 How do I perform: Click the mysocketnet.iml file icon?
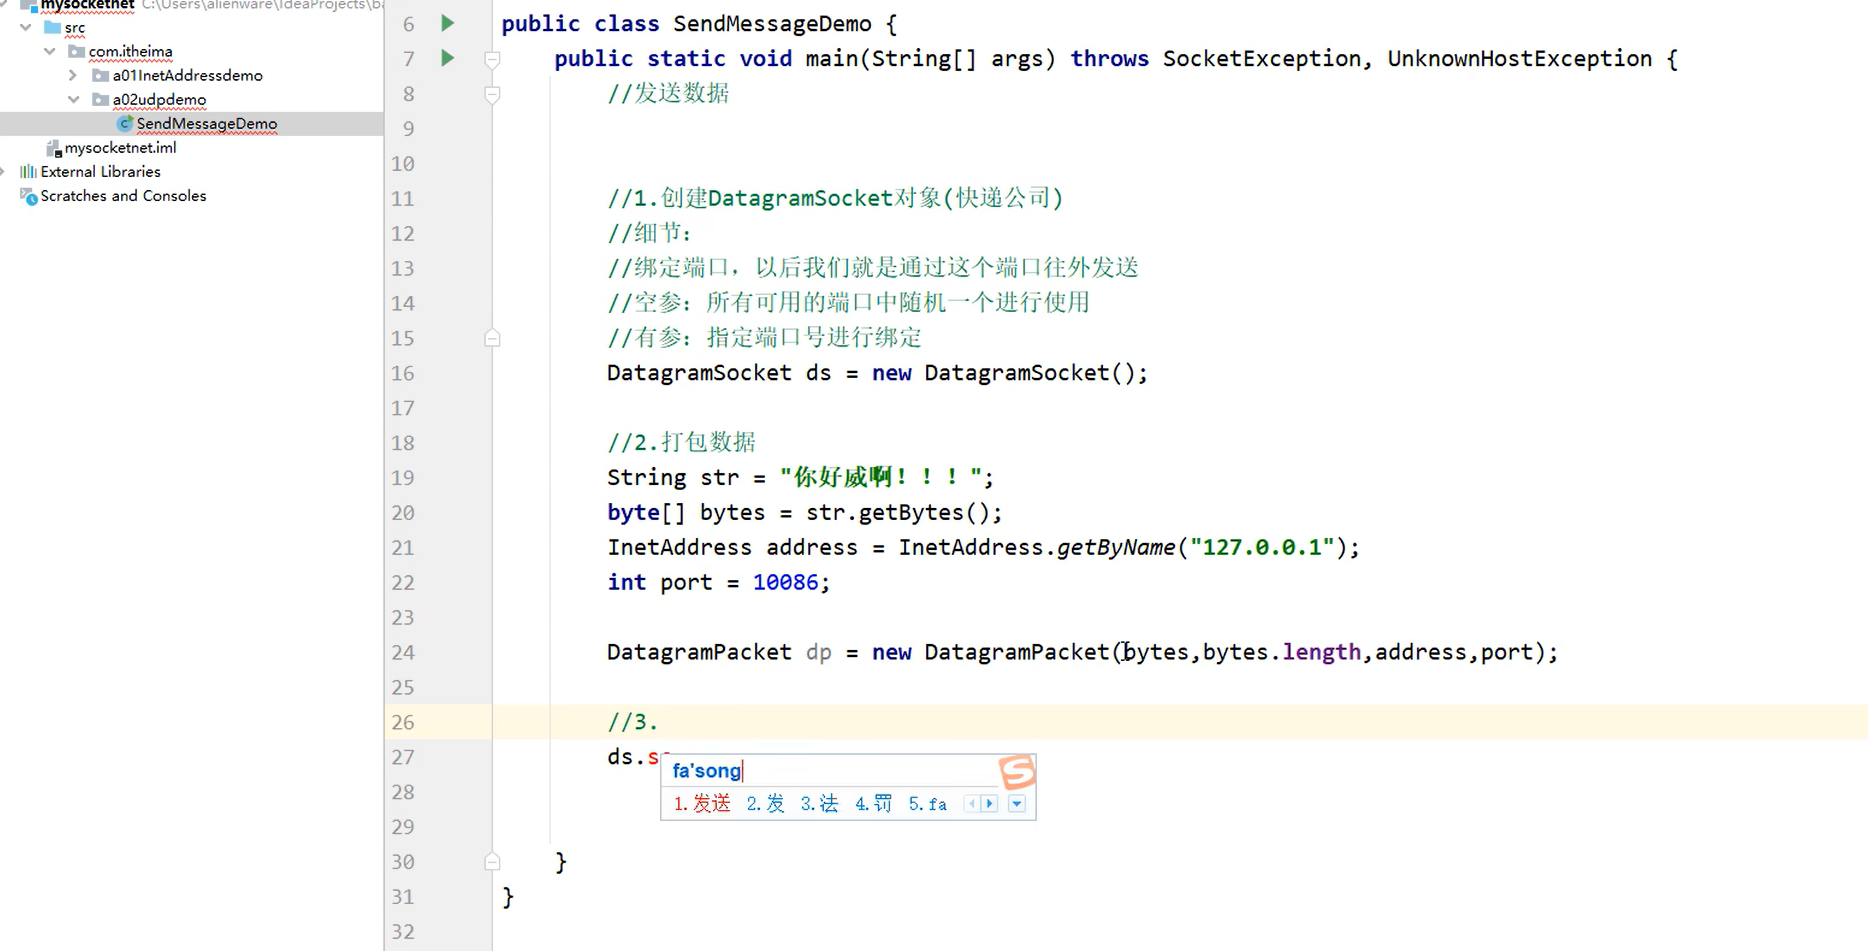click(x=55, y=147)
